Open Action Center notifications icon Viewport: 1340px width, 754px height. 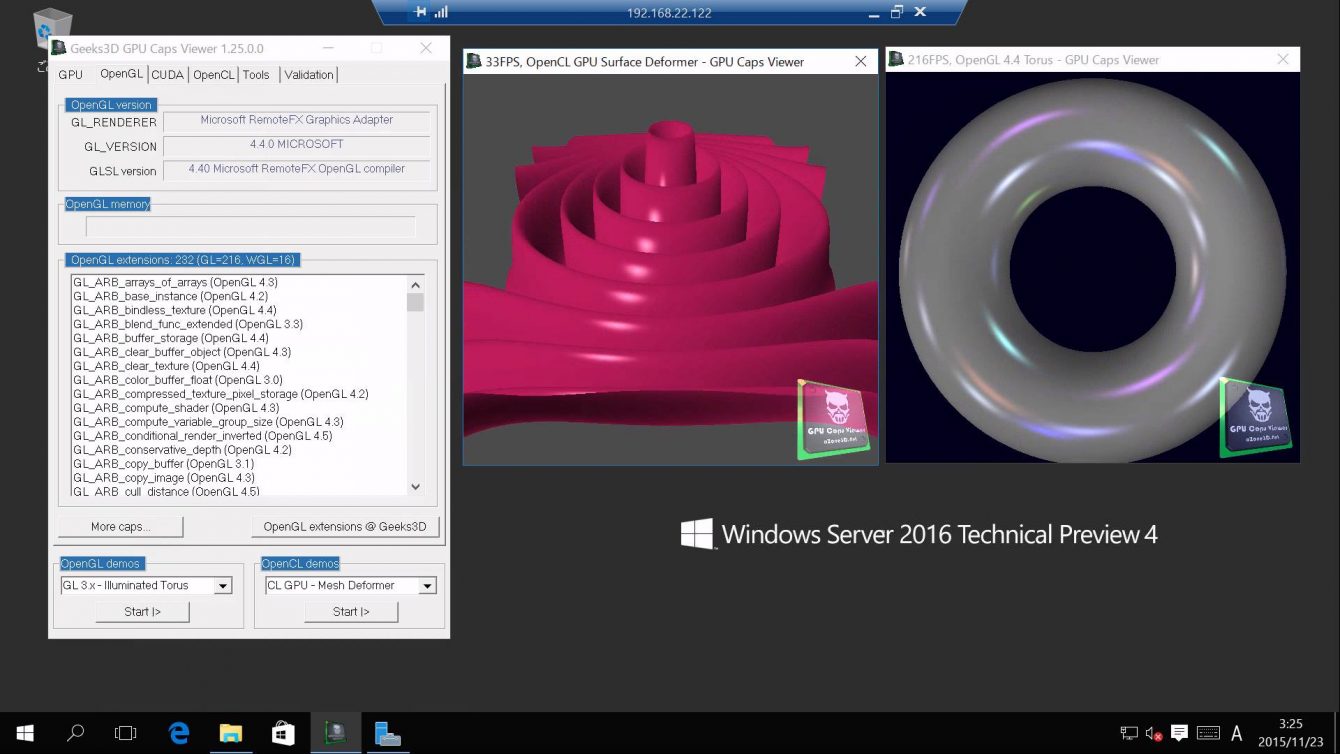click(x=1179, y=734)
